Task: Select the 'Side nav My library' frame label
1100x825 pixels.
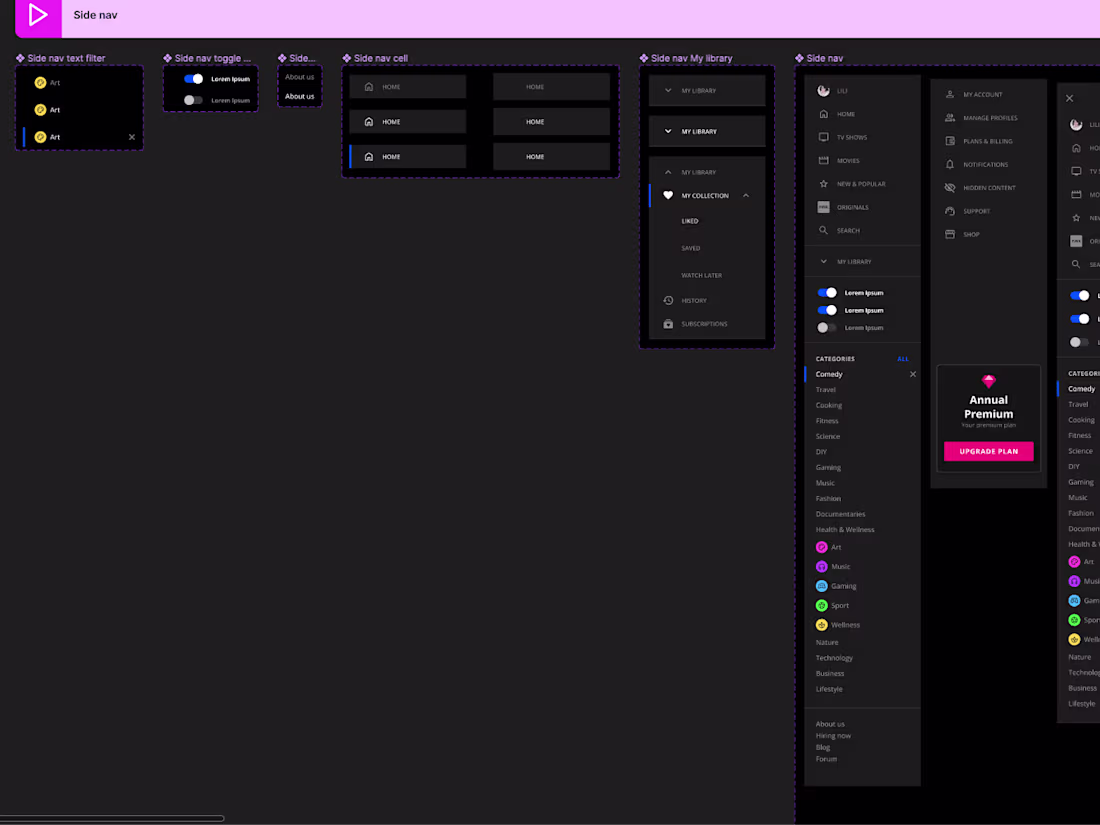Action: [691, 58]
